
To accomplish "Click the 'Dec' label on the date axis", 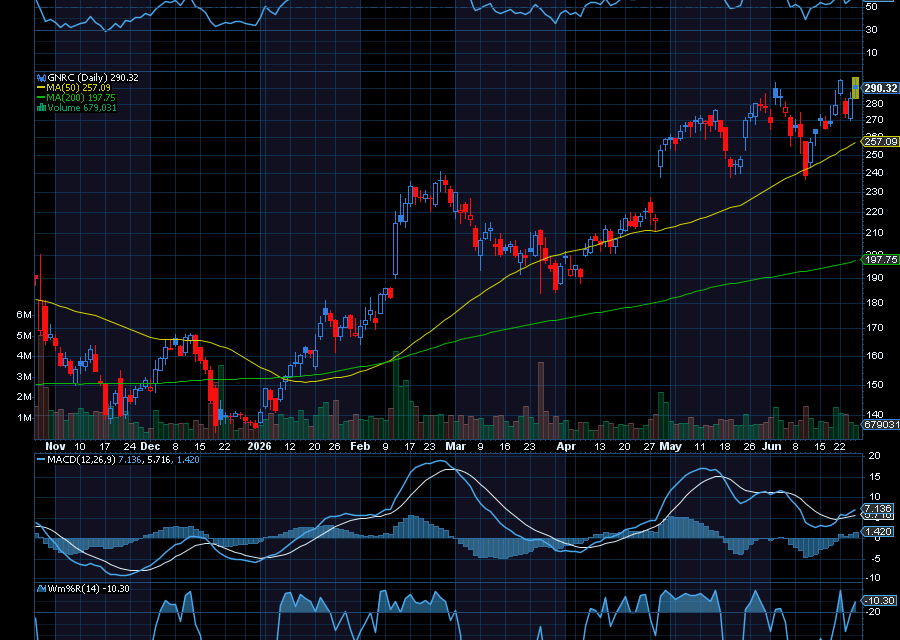I will [150, 447].
